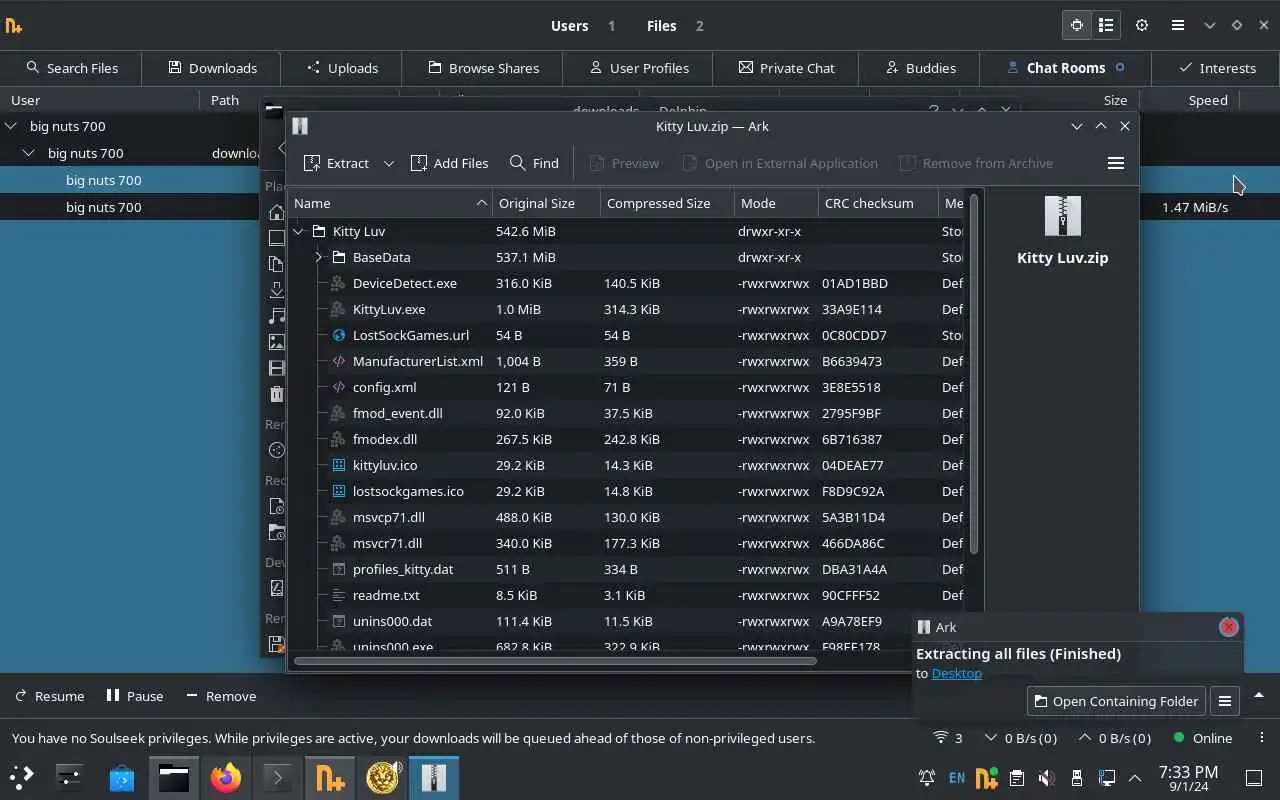This screenshot has width=1280, height=800.
Task: Click Add Files in Ark toolbar
Action: (x=449, y=163)
